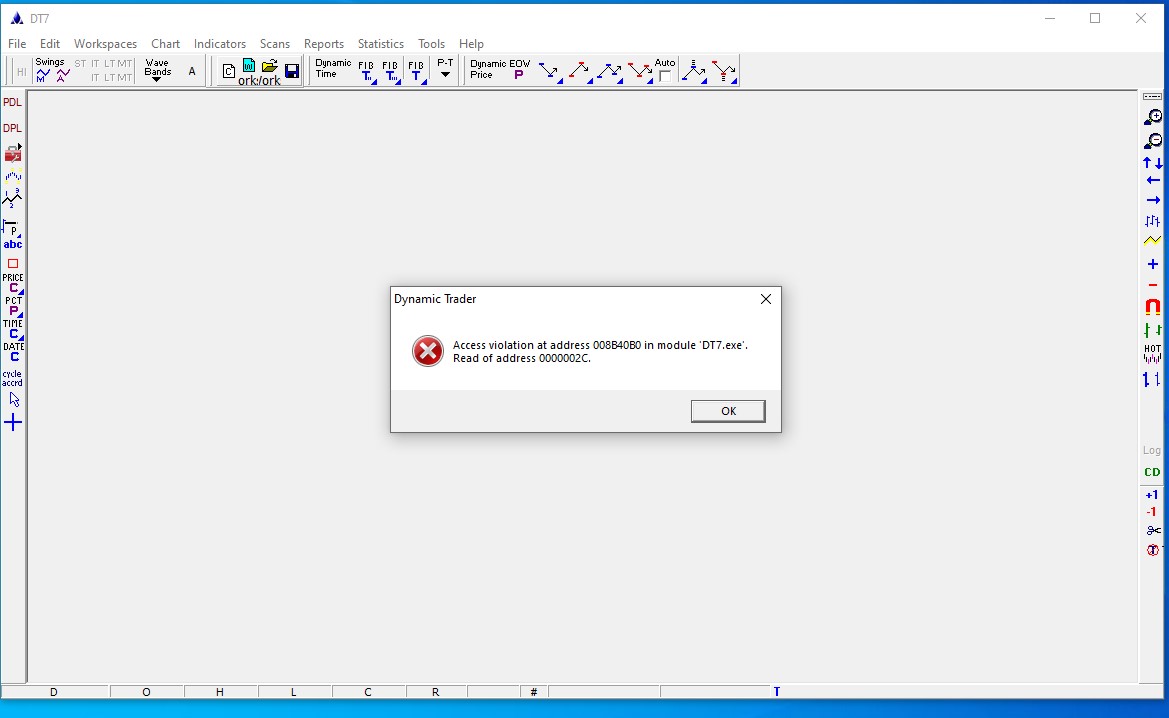Click the yellow zigzag line icon
Image resolution: width=1169 pixels, height=718 pixels.
(x=1153, y=240)
